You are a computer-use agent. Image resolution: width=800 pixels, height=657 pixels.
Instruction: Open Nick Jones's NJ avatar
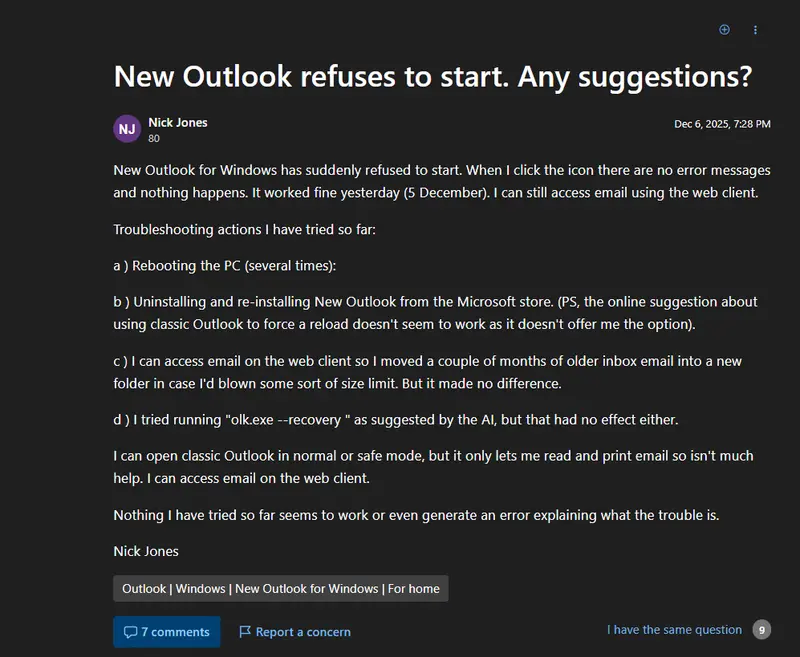coord(127,128)
